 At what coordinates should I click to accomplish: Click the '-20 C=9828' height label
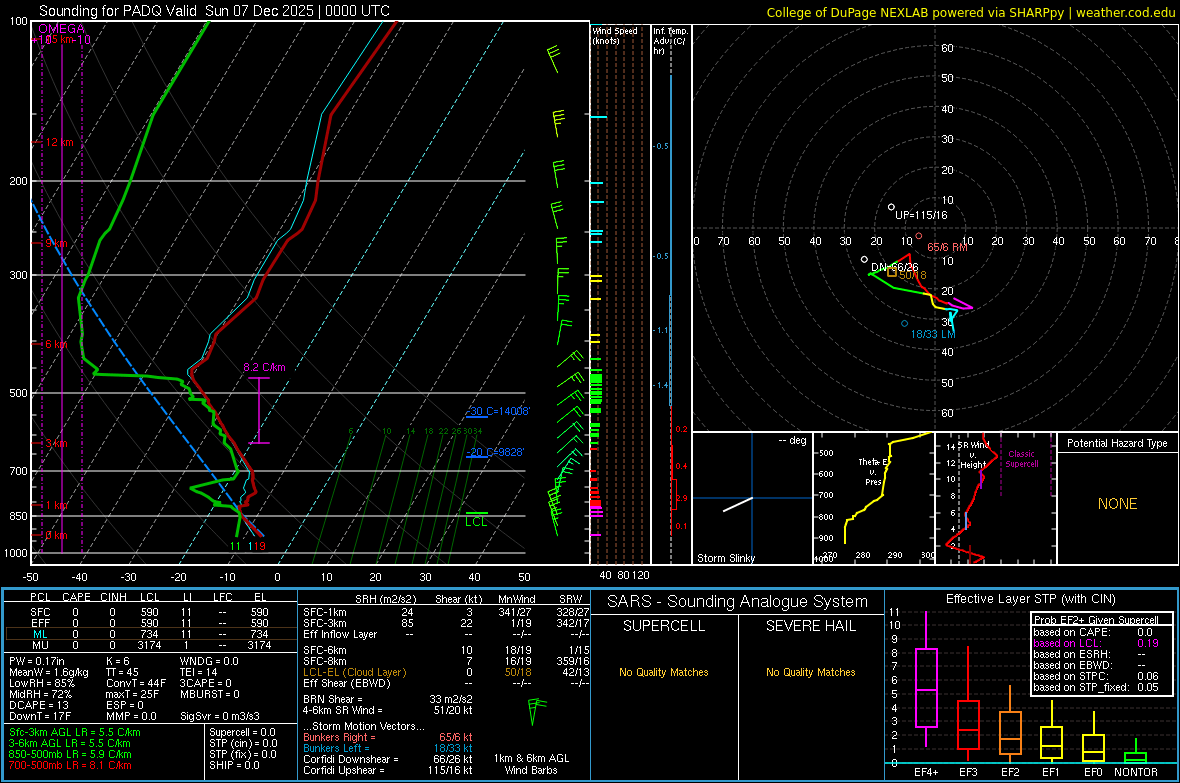(x=495, y=452)
